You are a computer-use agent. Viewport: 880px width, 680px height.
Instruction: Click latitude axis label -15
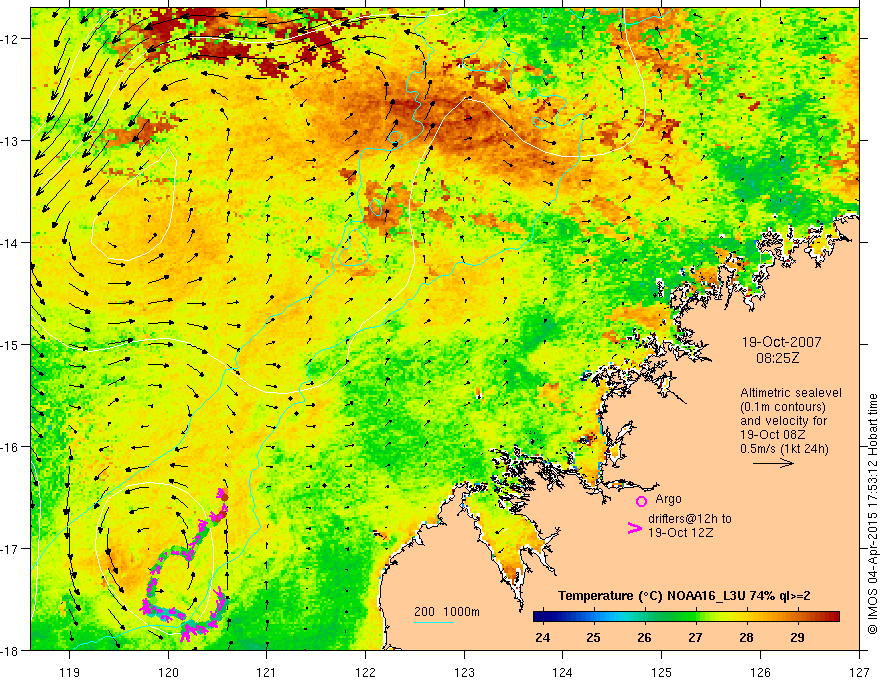11,344
